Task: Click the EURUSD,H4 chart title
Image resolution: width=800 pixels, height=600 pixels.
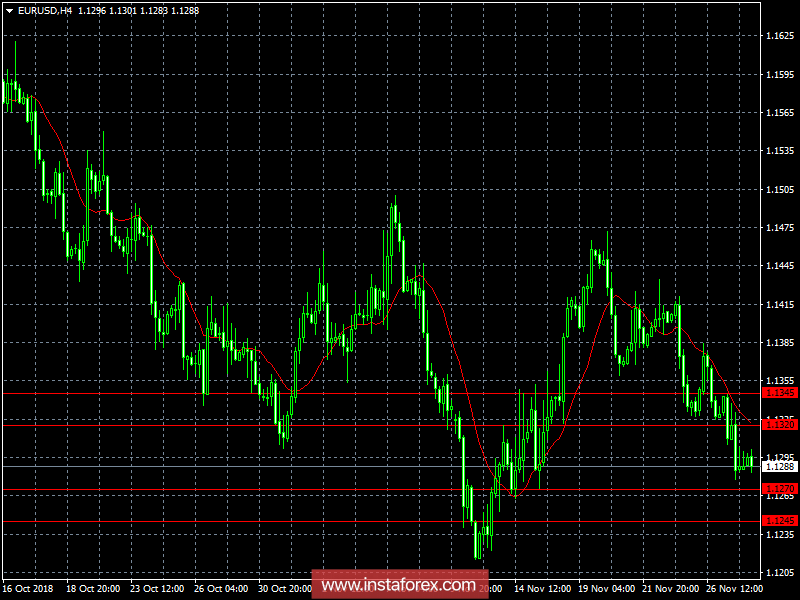Action: [x=45, y=11]
